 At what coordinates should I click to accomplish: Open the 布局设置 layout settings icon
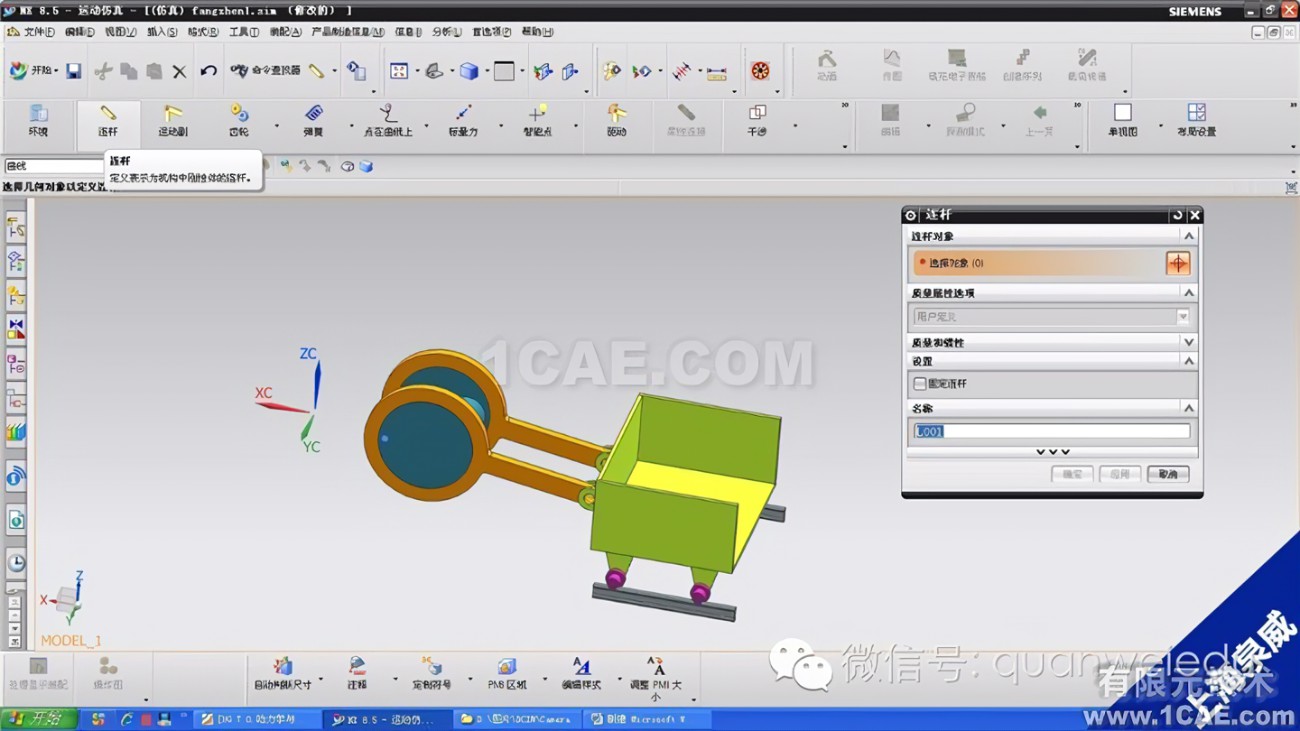[1196, 121]
